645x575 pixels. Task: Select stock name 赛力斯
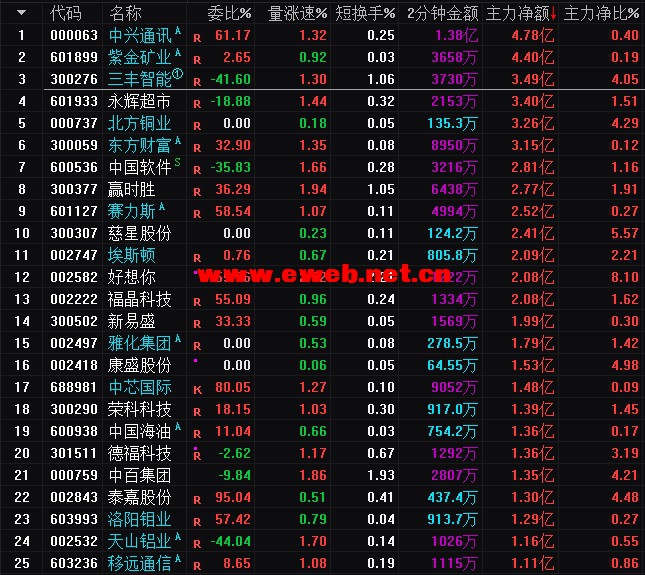pyautogui.click(x=132, y=211)
